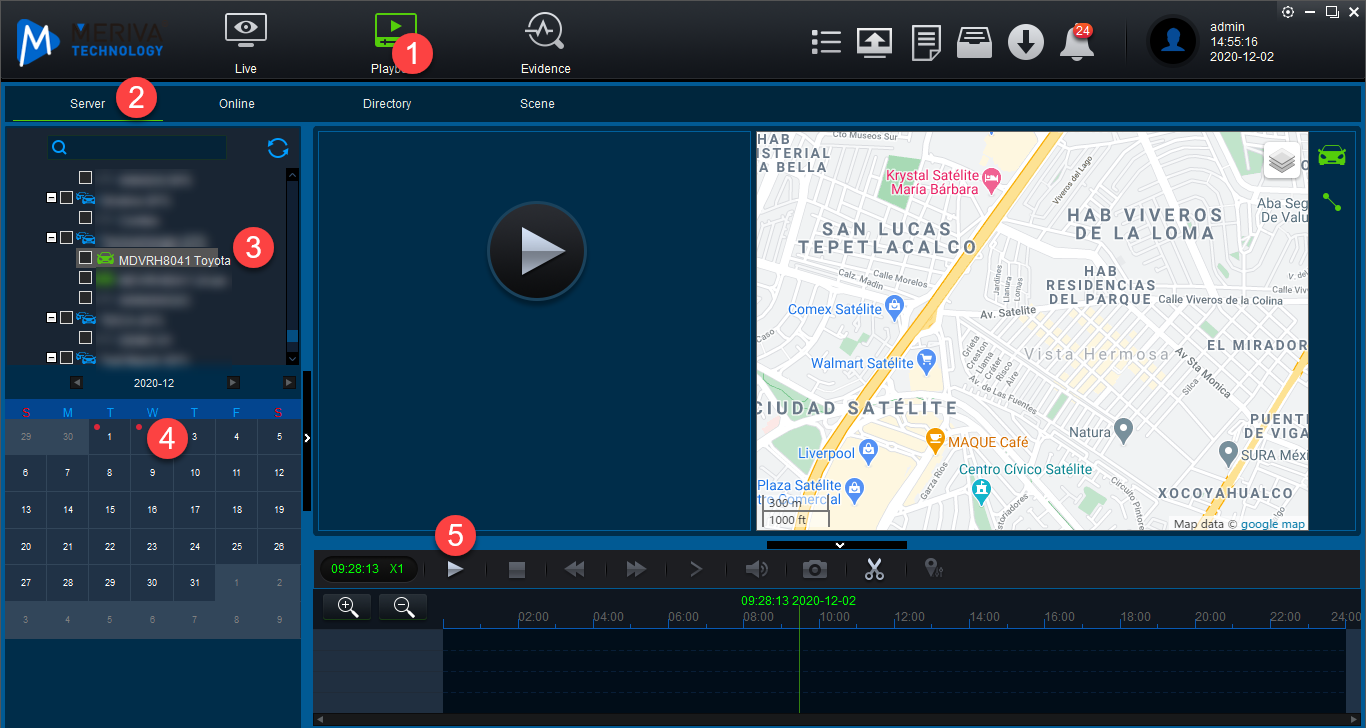
Task: Tick the topmost checkbox in the device tree
Action: 86,178
